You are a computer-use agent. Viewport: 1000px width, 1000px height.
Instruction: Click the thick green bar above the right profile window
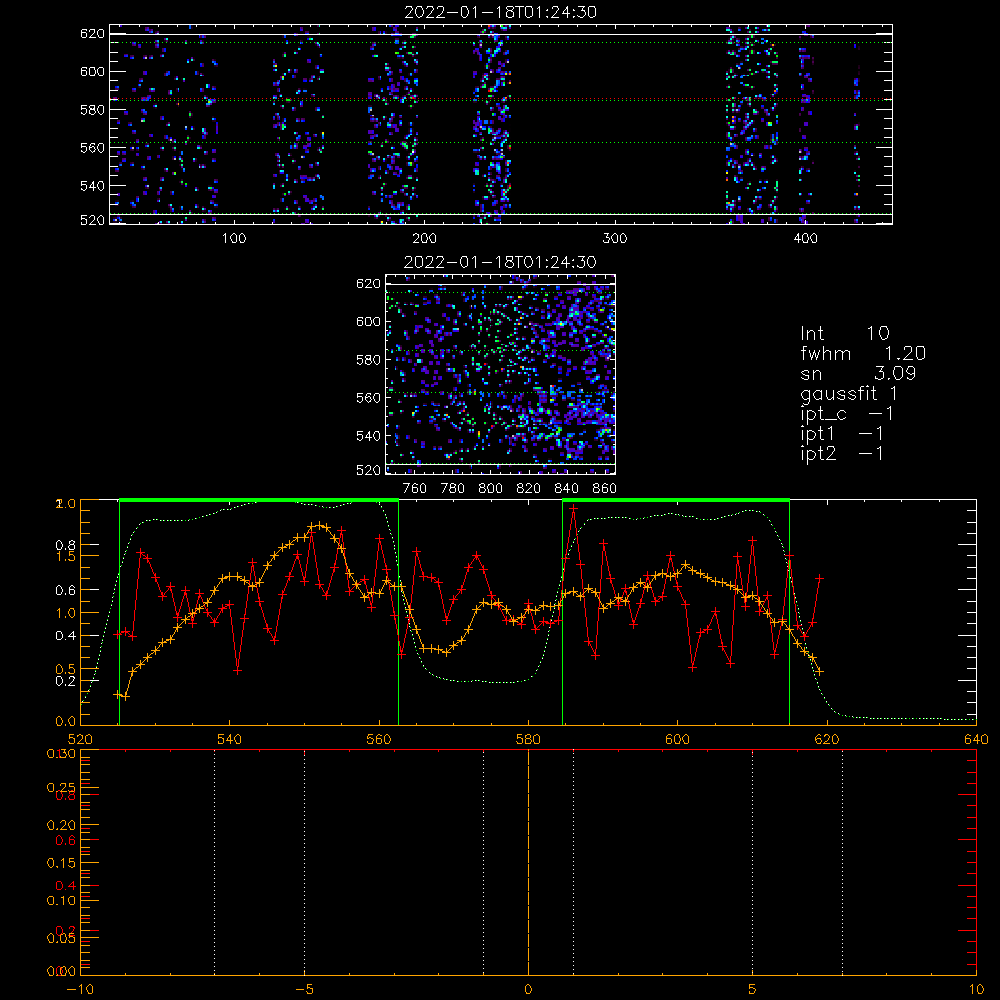[x=676, y=500]
